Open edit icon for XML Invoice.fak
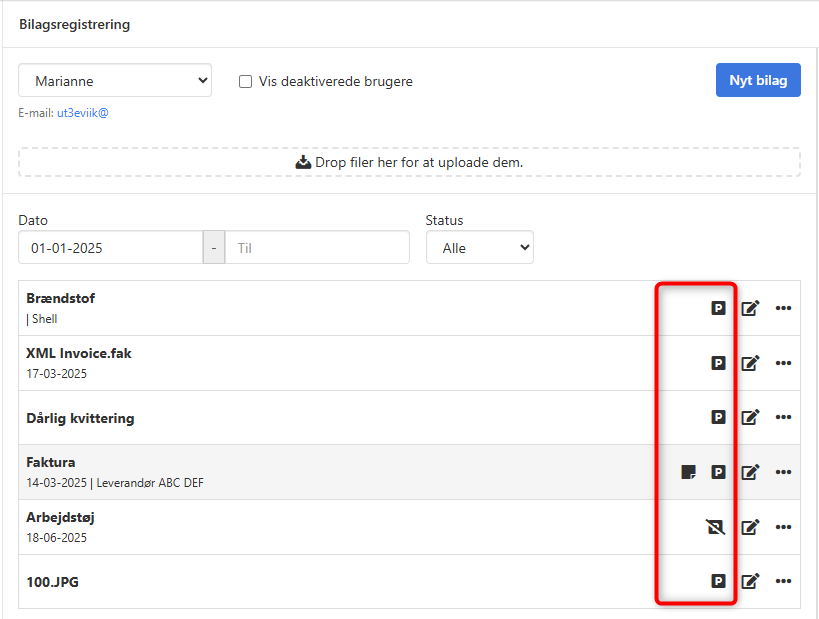 click(750, 363)
